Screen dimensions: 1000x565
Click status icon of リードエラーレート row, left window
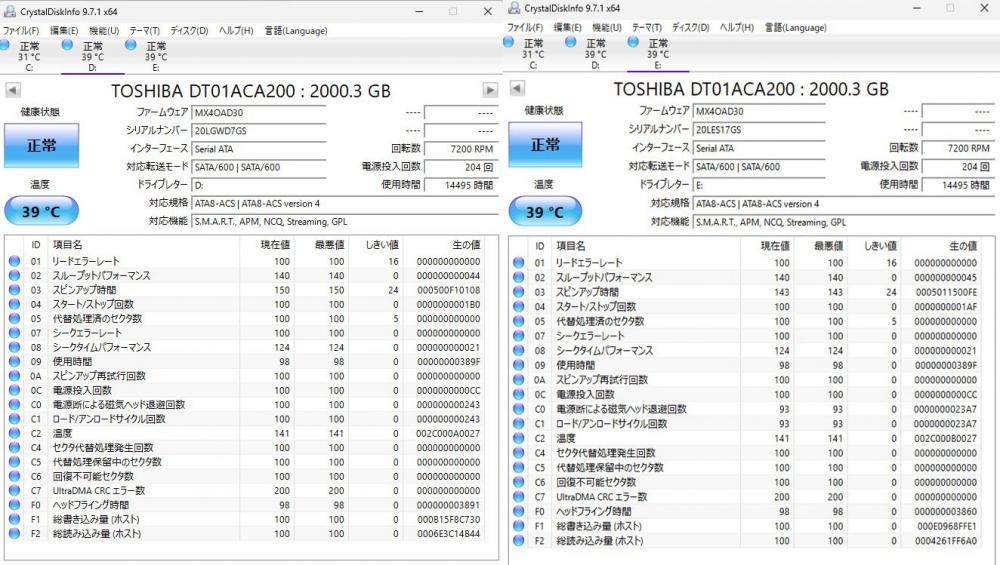coord(14,261)
